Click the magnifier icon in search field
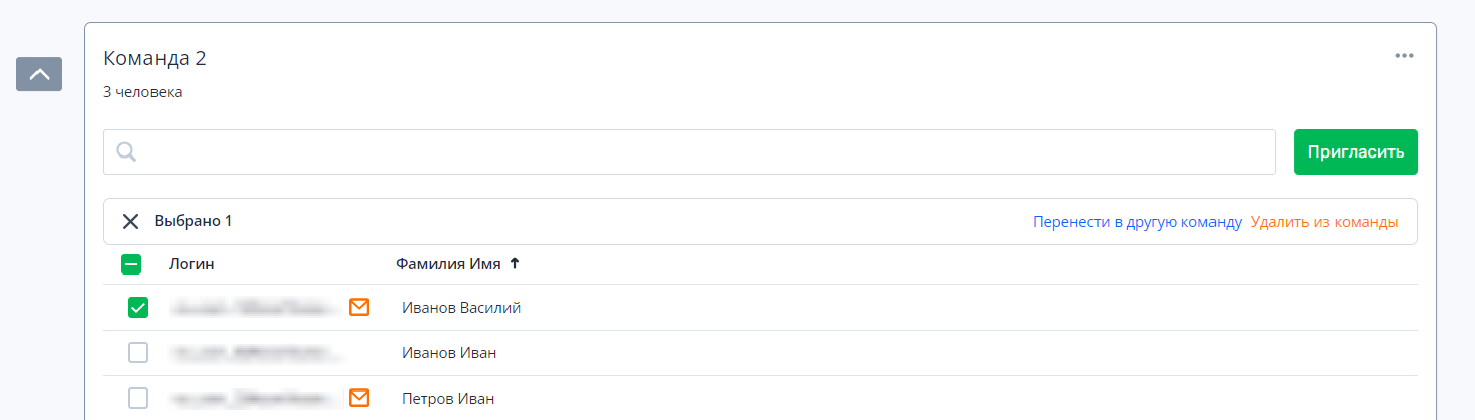This screenshot has width=1475, height=420. click(126, 152)
